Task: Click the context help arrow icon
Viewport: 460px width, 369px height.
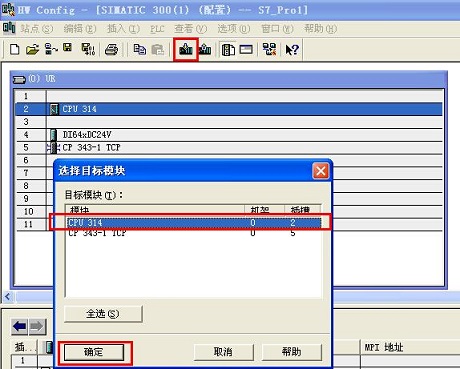Action: pos(292,50)
